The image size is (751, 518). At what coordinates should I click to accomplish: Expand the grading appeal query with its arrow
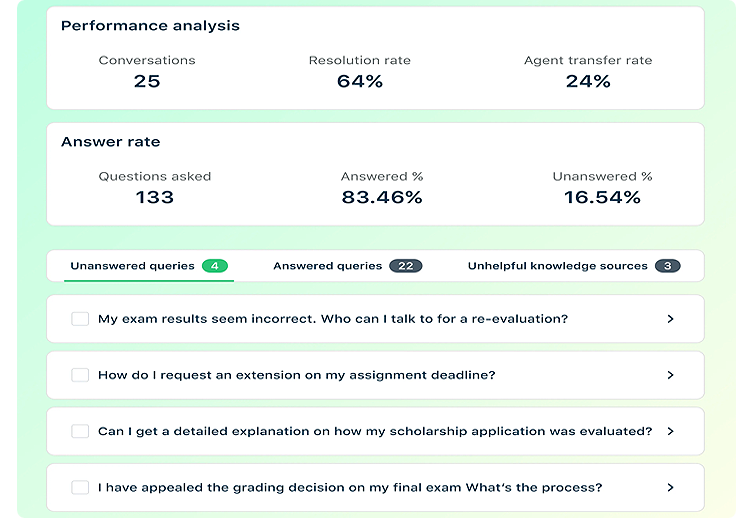pyautogui.click(x=670, y=487)
